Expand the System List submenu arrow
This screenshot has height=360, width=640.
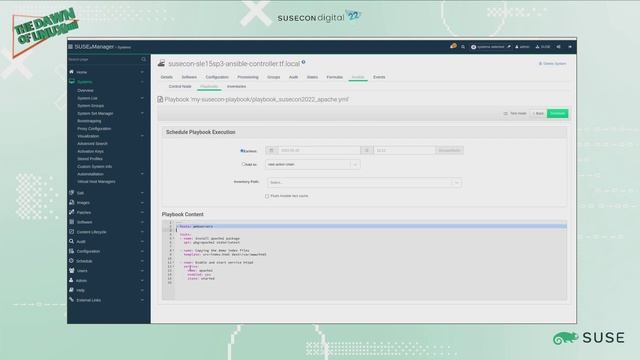[142, 98]
